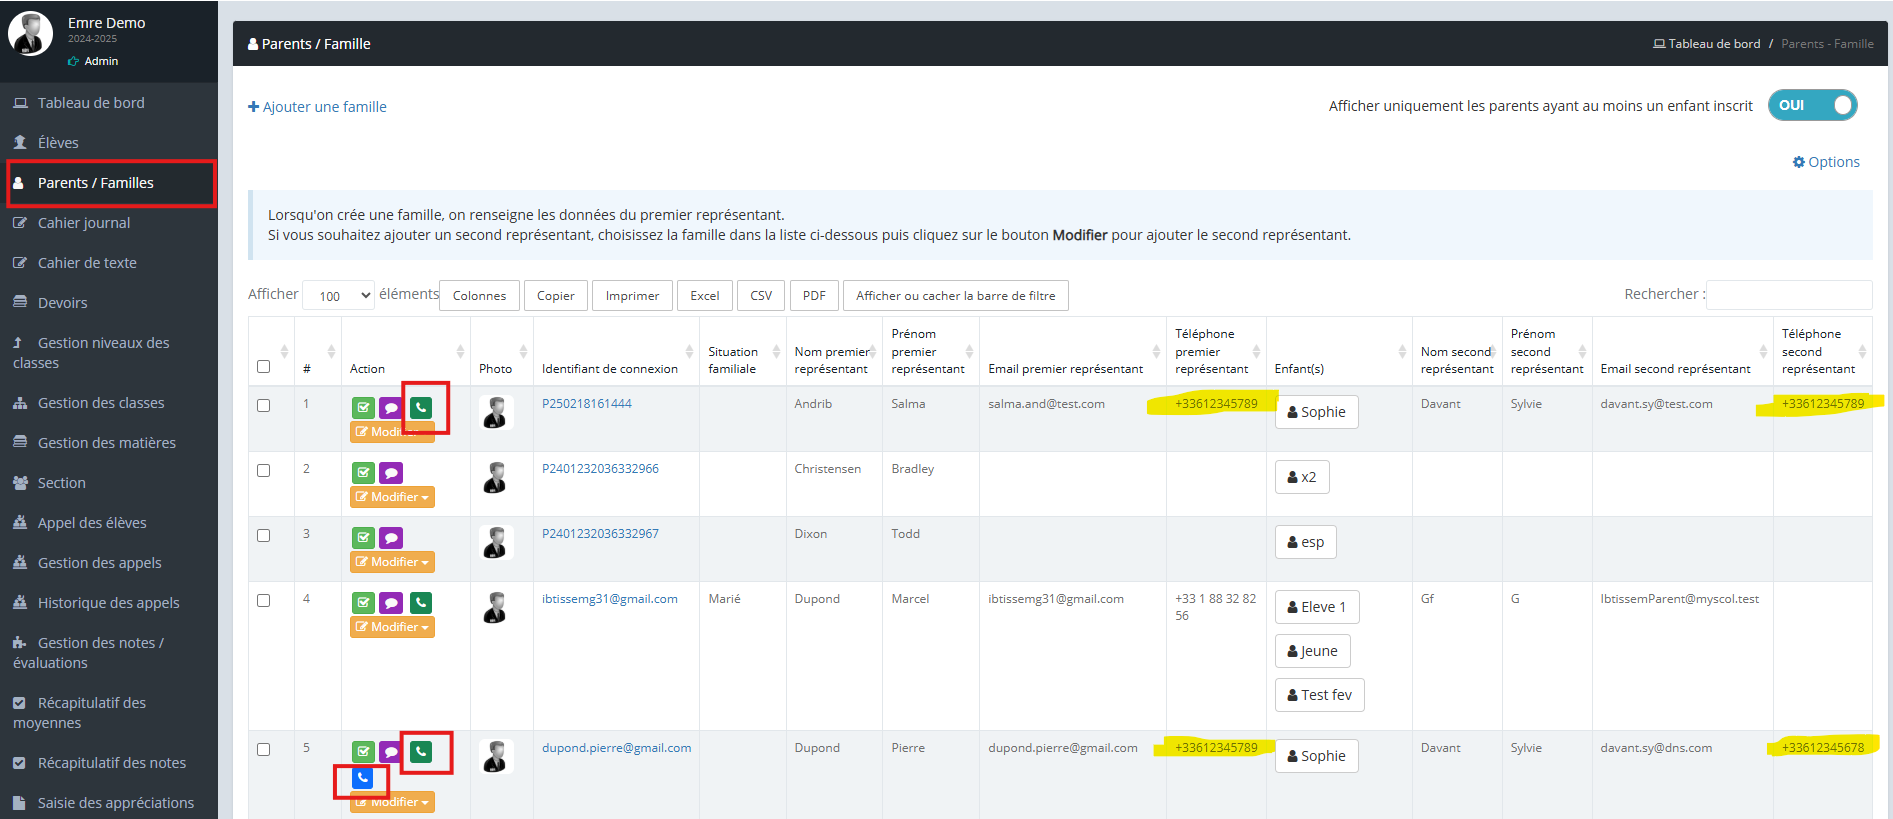Open the Afficher 100 elements dropdown
Viewport: 1893px width, 819px height.
pyautogui.click(x=338, y=296)
